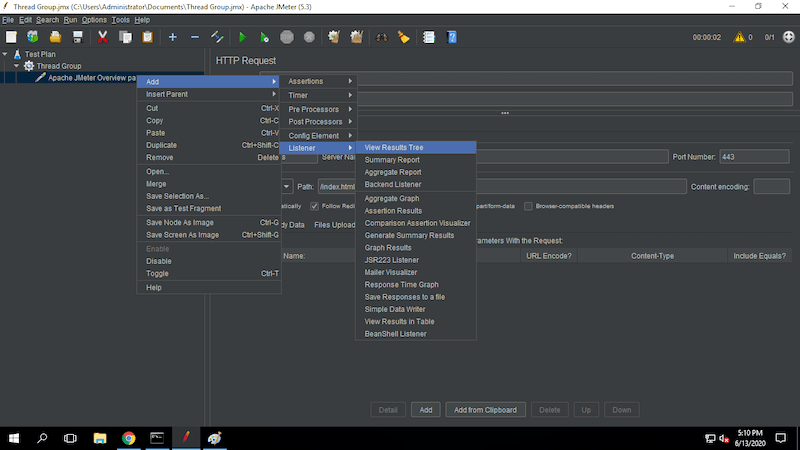Expand the Config Element submenu
The image size is (800, 450).
pos(318,136)
